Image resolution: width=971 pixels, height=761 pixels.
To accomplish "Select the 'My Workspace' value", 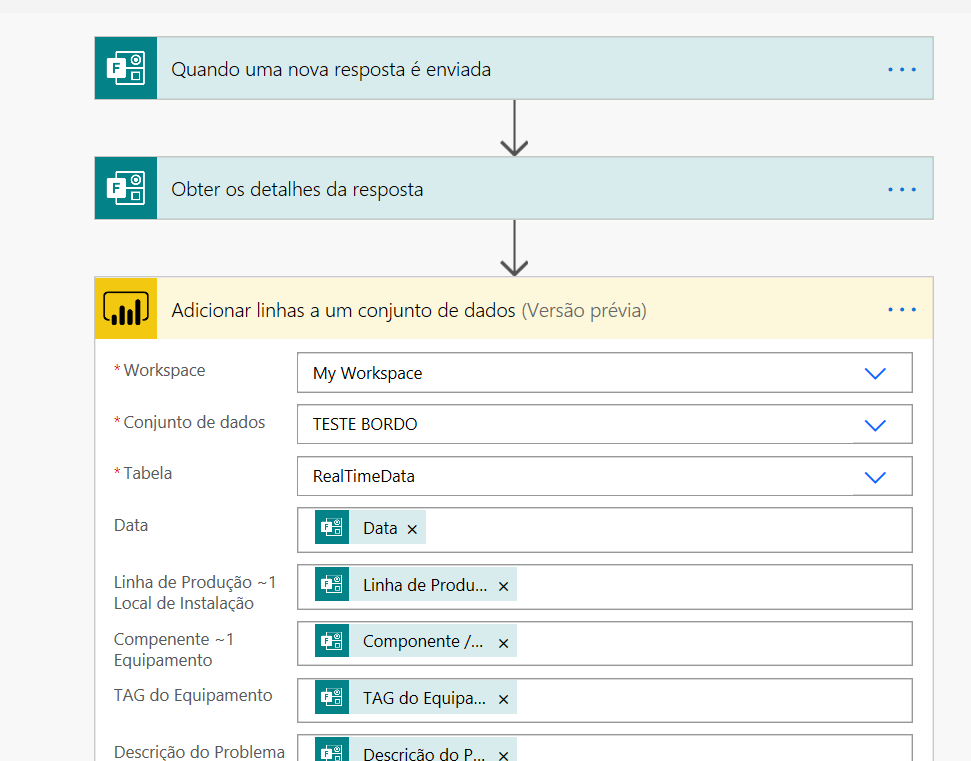I will 367,373.
